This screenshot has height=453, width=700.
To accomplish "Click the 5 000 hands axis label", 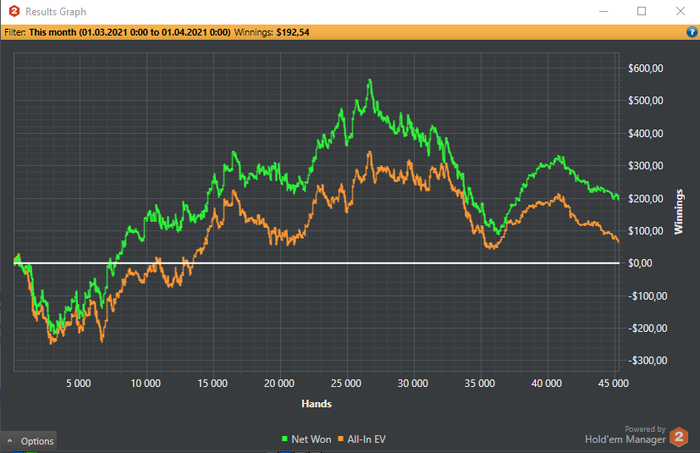I will [79, 383].
